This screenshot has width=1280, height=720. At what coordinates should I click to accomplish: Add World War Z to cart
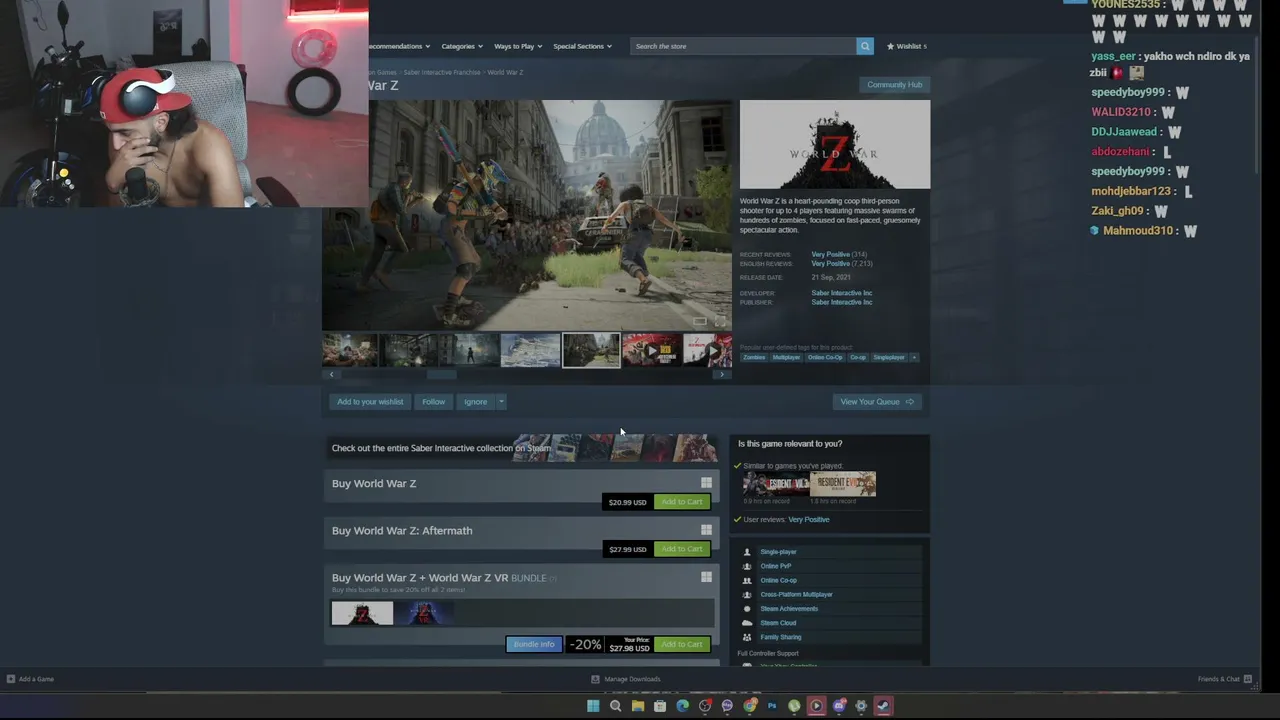click(x=682, y=502)
